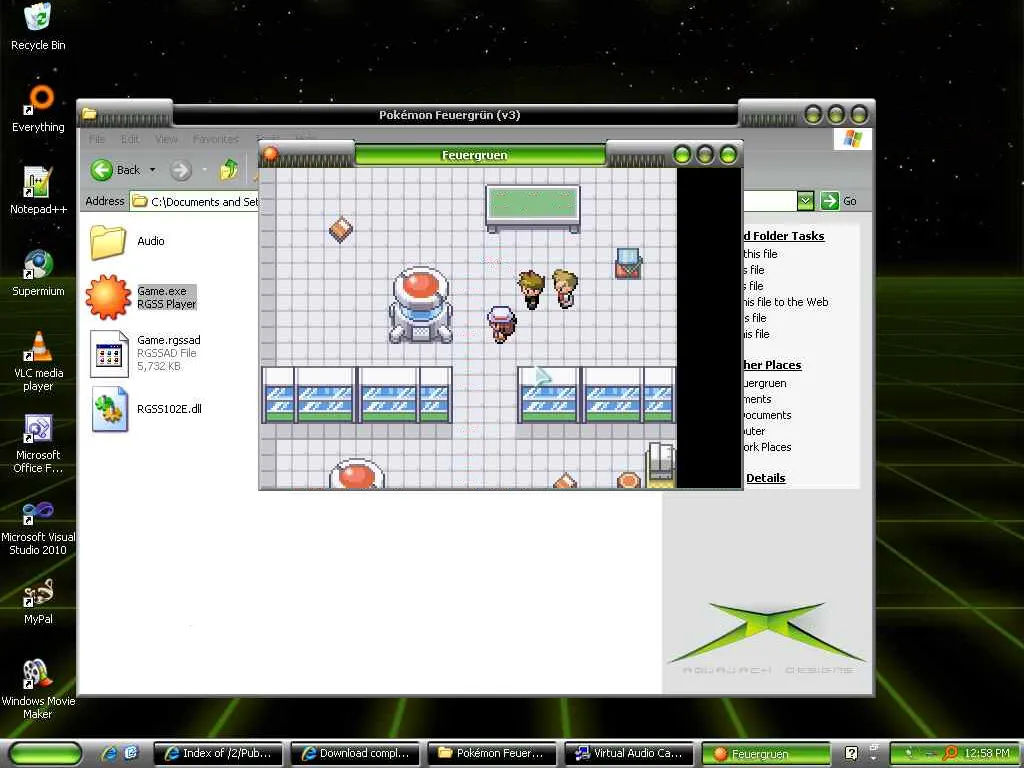Click the green table in the game room
Image resolution: width=1024 pixels, height=768 pixels.
tap(533, 209)
